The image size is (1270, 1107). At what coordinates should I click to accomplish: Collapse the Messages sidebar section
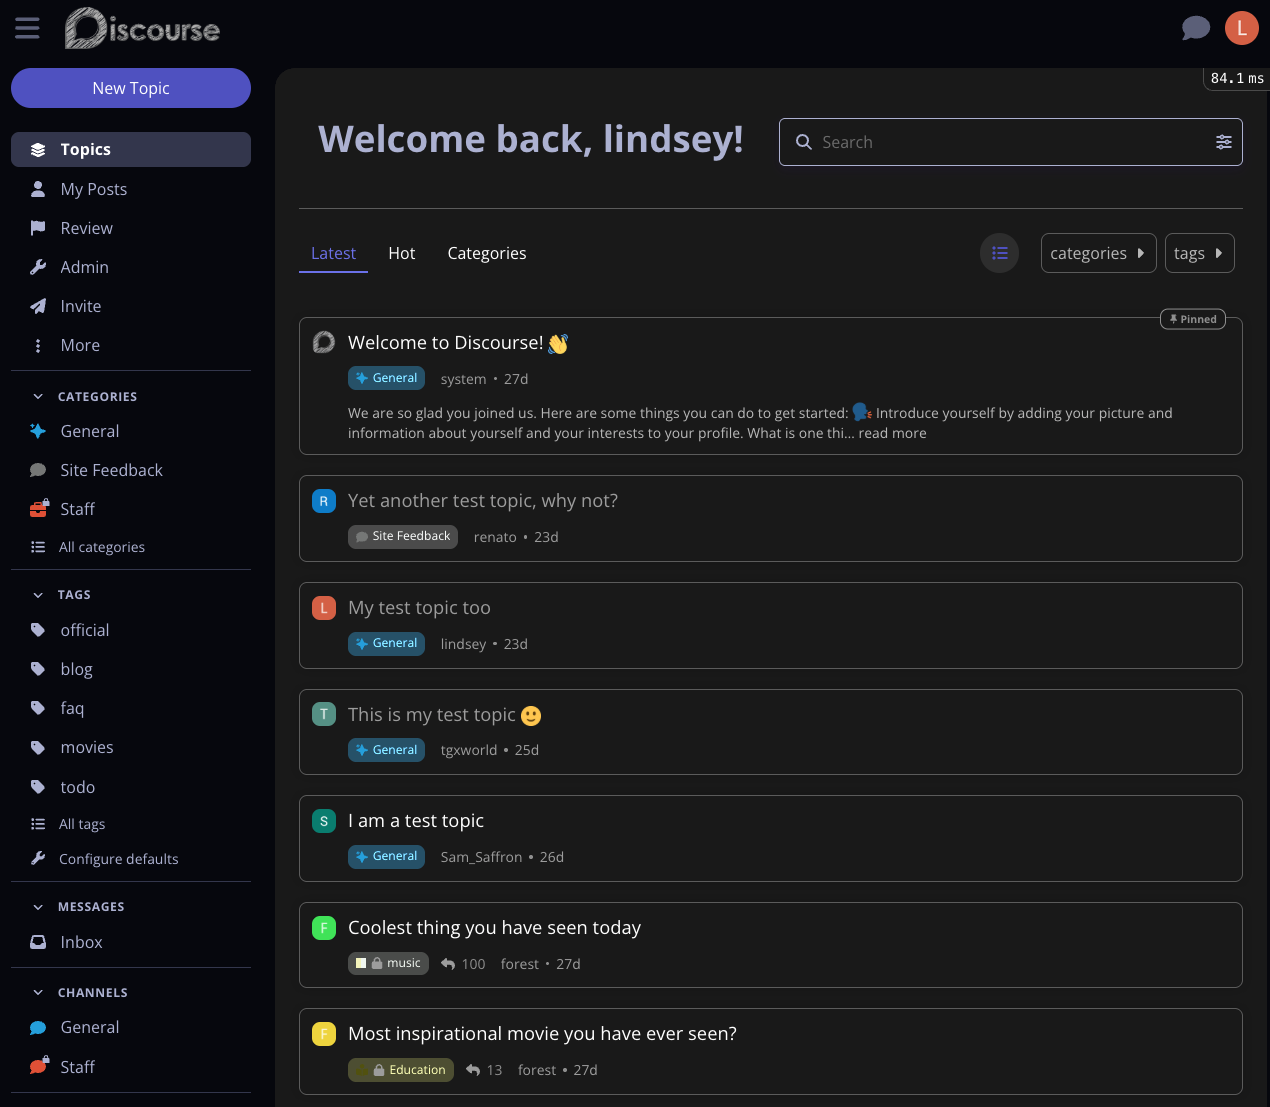click(x=38, y=907)
